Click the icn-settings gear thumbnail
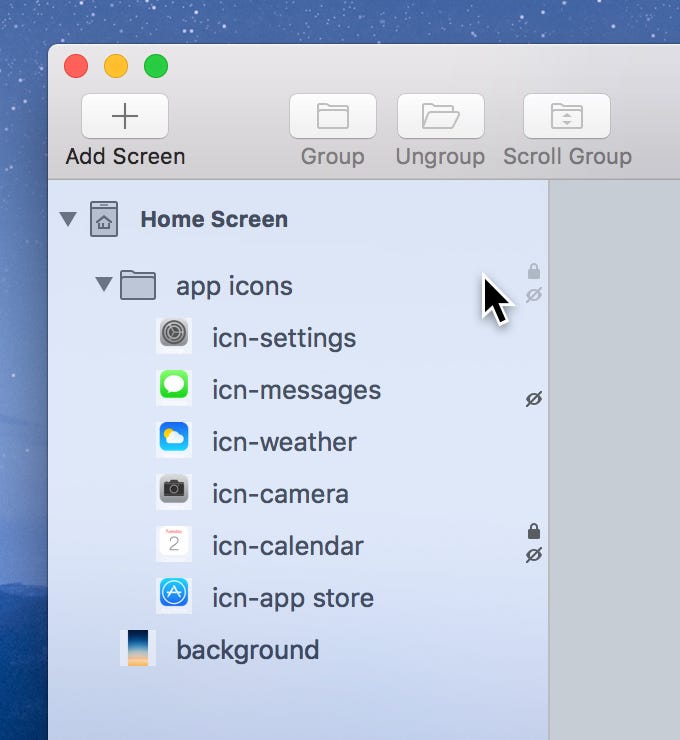 174,336
